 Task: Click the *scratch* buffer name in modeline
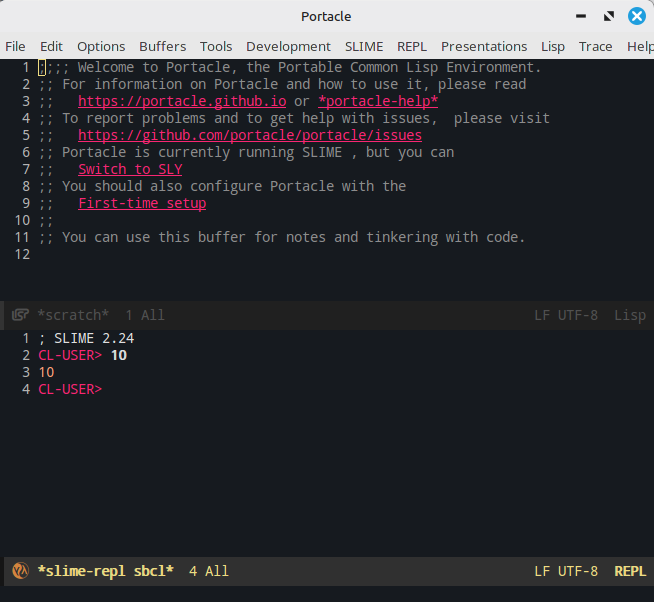(x=73, y=315)
